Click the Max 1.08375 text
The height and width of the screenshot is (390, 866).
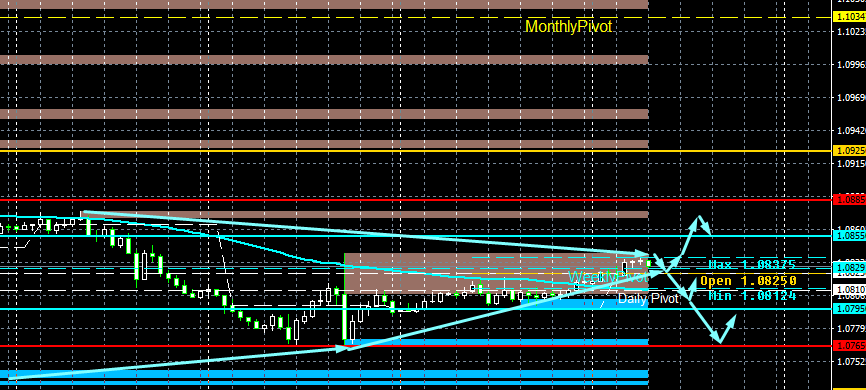[752, 265]
